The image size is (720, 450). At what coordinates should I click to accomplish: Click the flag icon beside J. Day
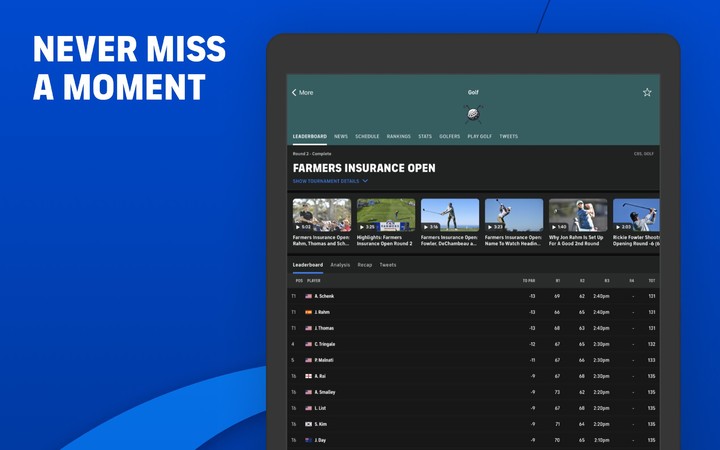pyautogui.click(x=309, y=440)
